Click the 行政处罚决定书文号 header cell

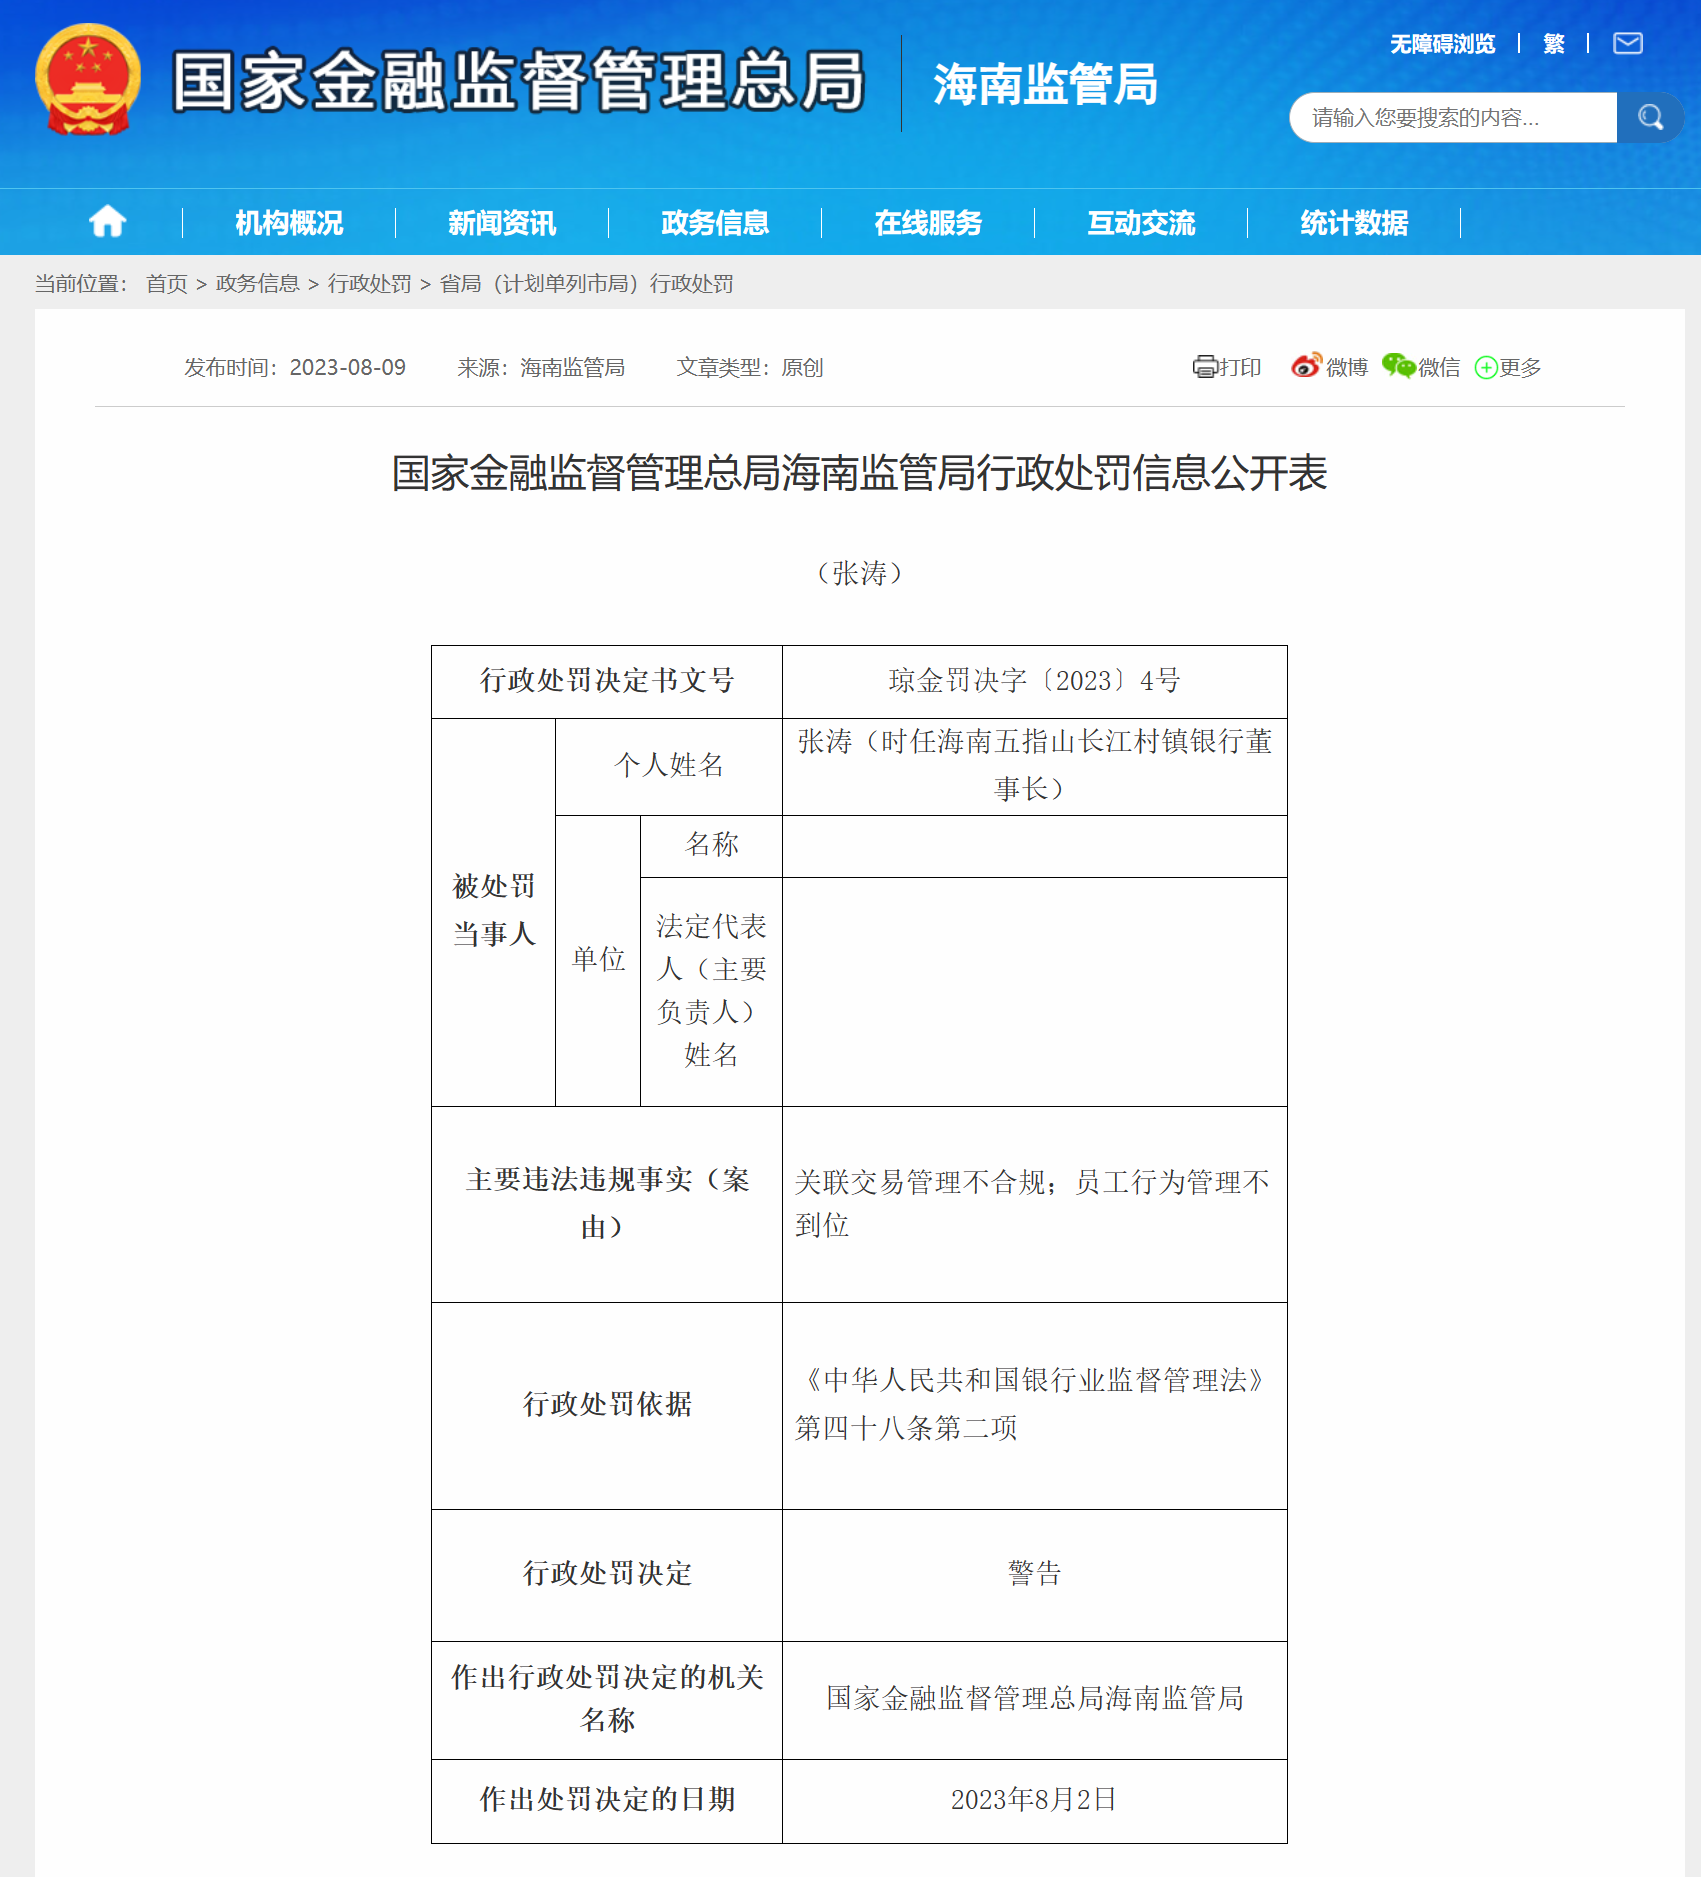pyautogui.click(x=607, y=681)
